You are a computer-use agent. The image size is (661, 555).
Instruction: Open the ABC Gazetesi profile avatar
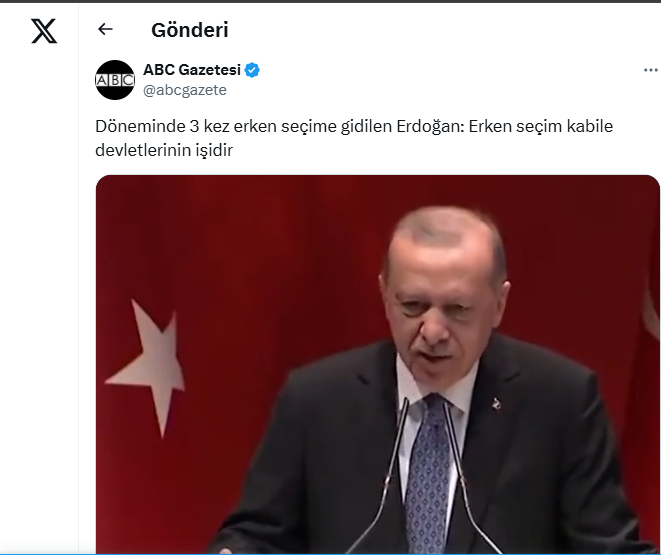[x=115, y=80]
